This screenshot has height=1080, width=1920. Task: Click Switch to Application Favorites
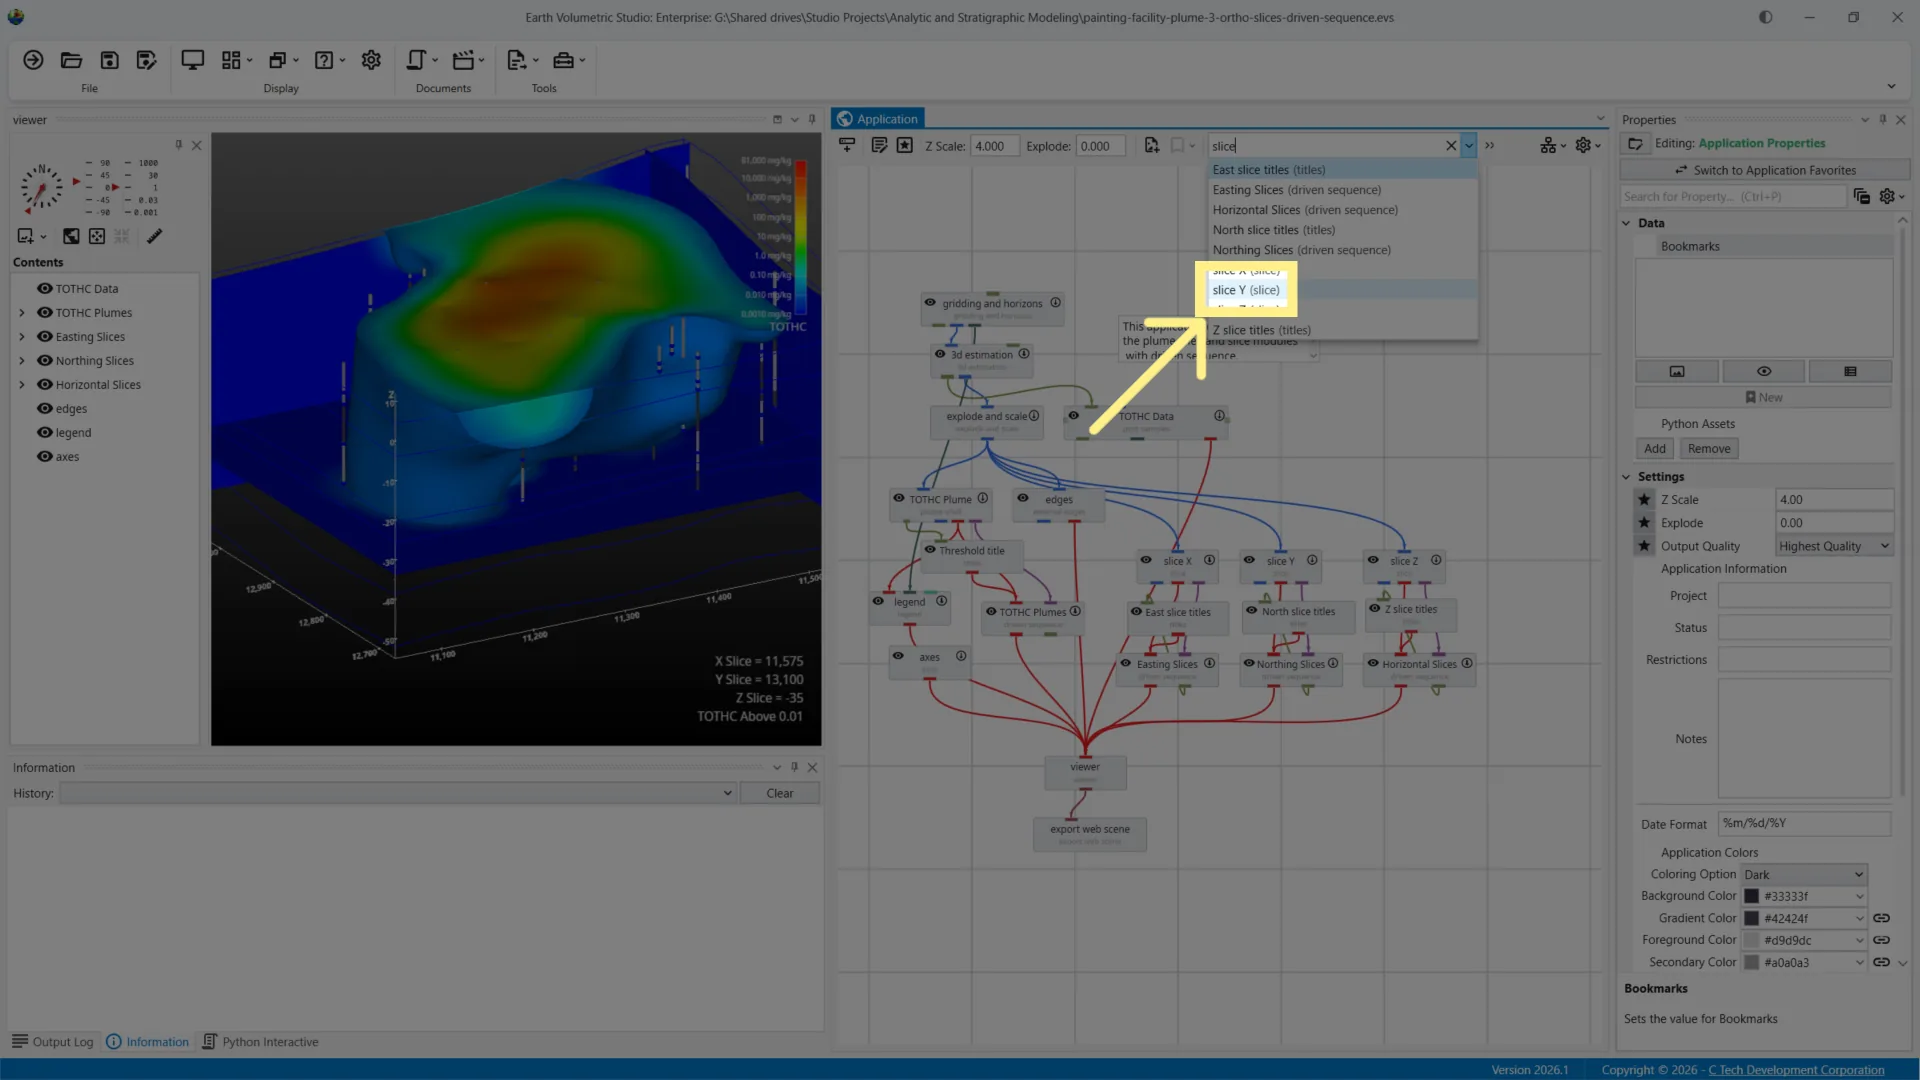point(1765,170)
